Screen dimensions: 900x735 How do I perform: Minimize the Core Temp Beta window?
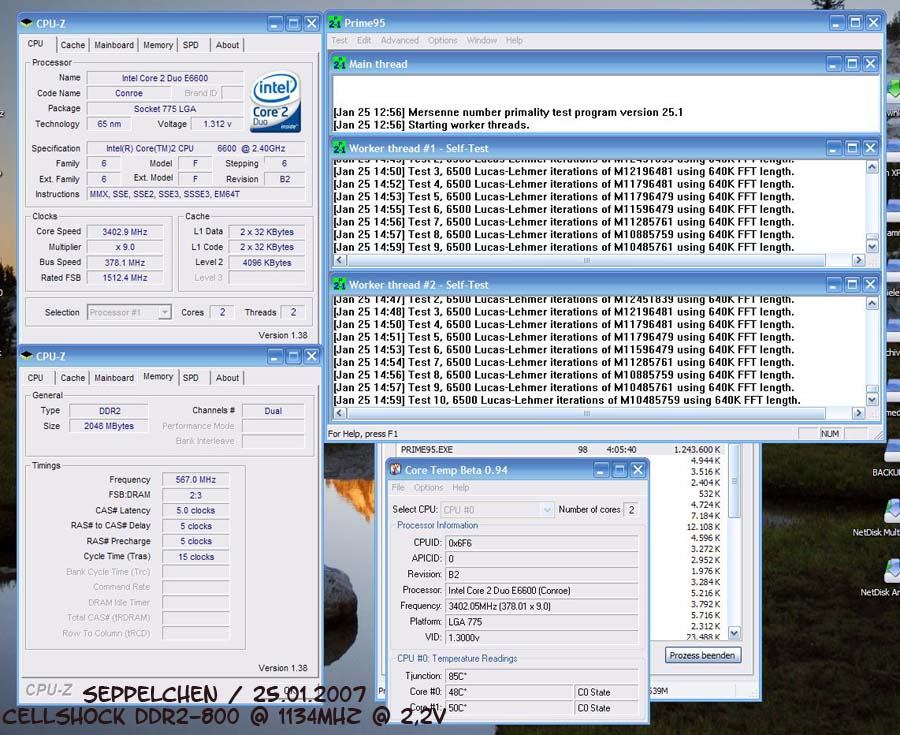(601, 470)
